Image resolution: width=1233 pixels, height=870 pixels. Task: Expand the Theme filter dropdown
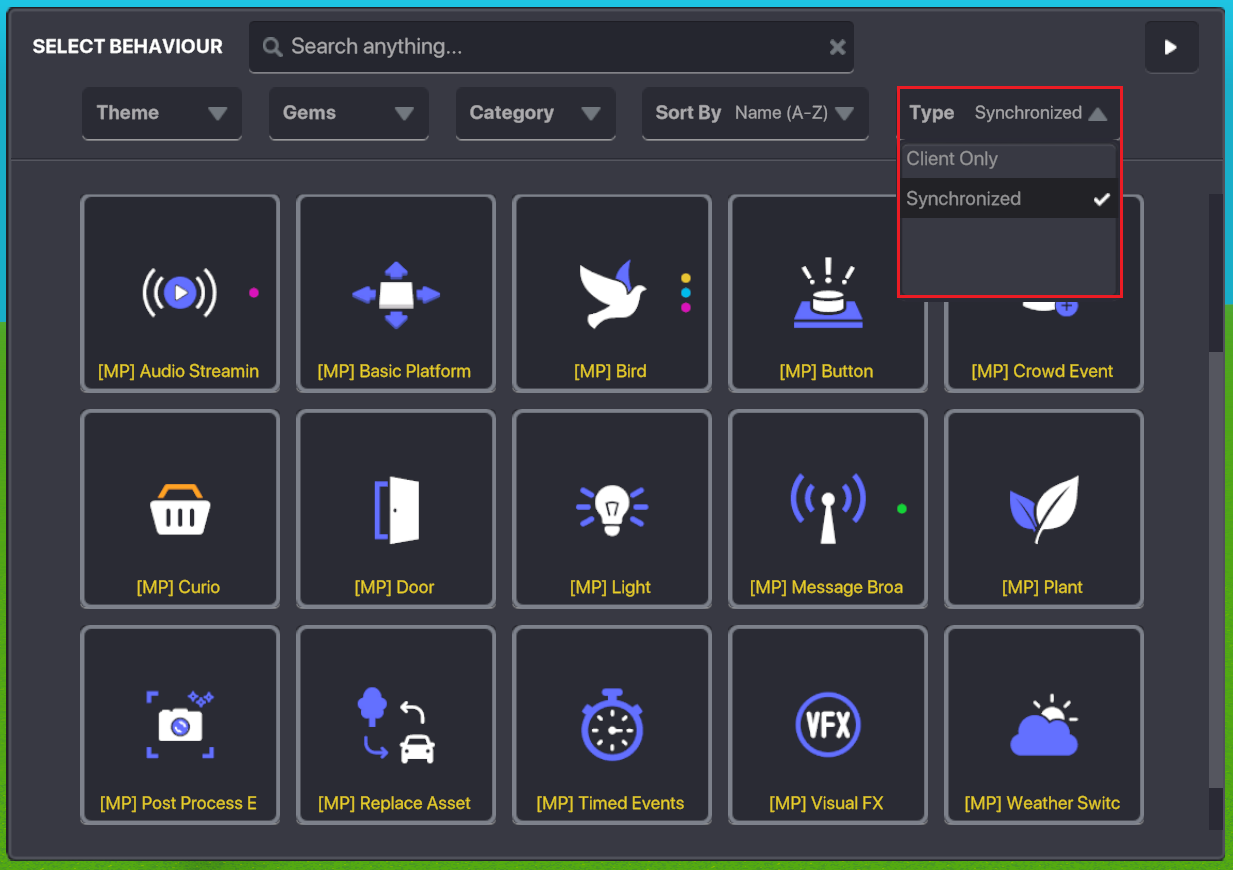[x=162, y=113]
